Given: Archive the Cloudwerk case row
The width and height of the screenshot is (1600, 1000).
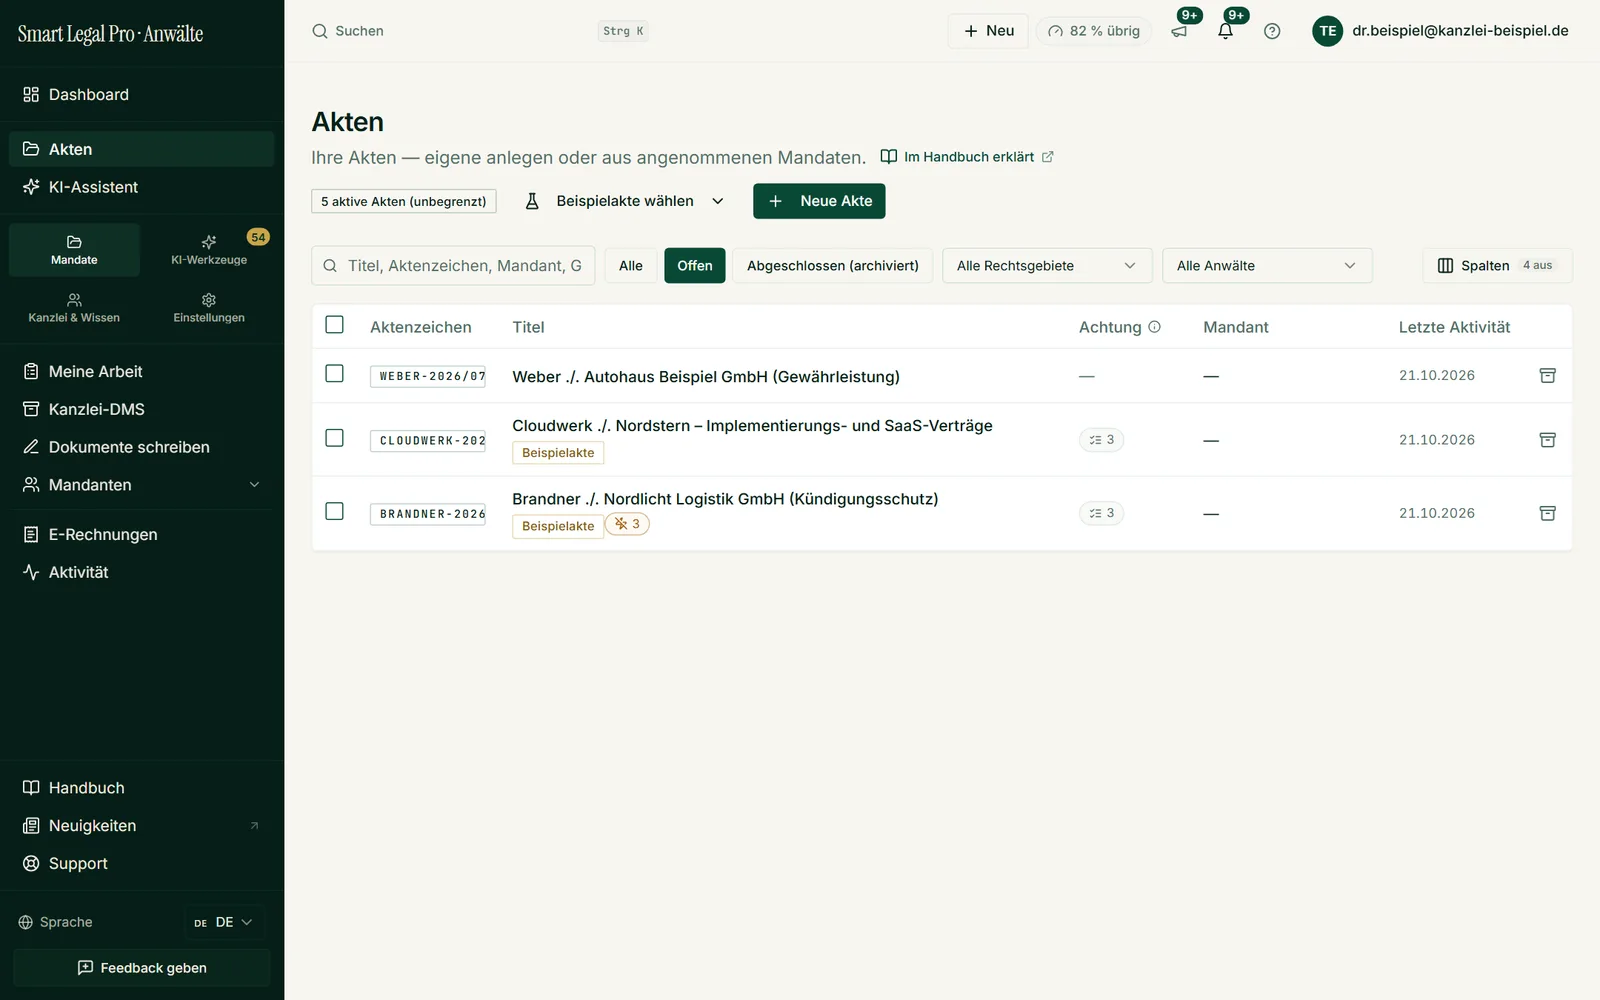Looking at the screenshot, I should [x=1547, y=440].
